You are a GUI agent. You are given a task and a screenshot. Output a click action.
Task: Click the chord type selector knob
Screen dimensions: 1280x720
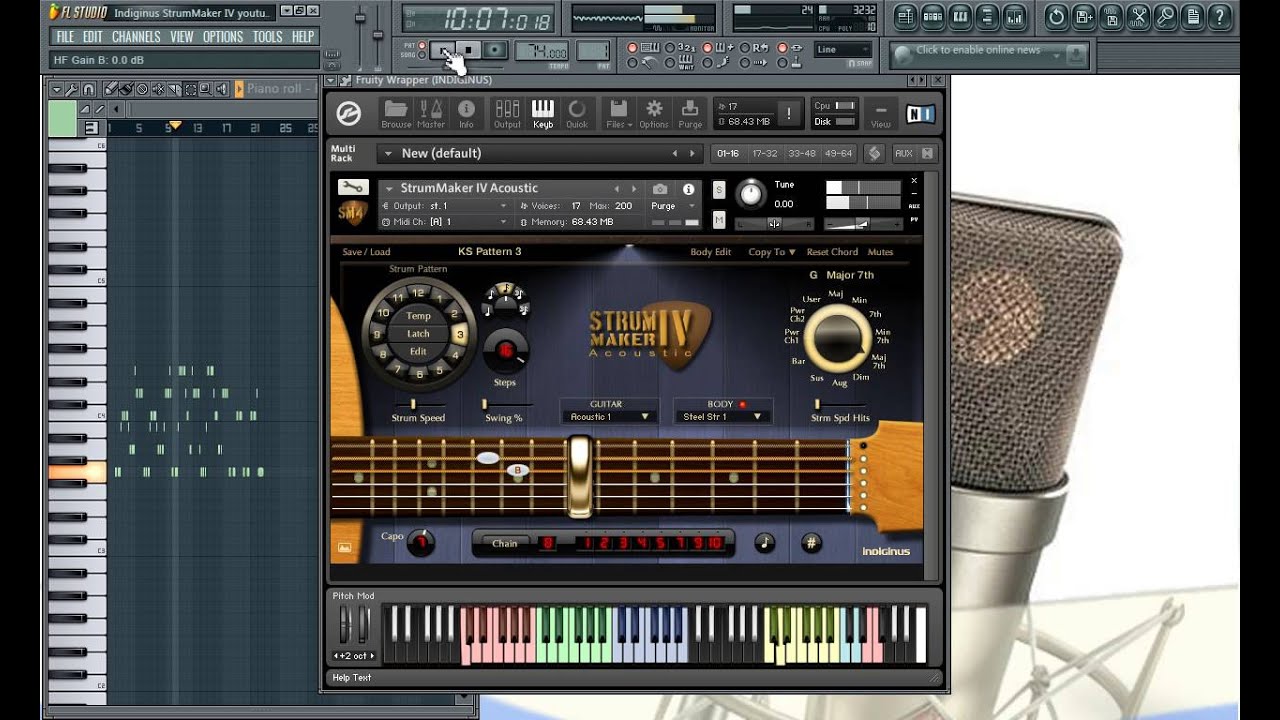pos(837,337)
